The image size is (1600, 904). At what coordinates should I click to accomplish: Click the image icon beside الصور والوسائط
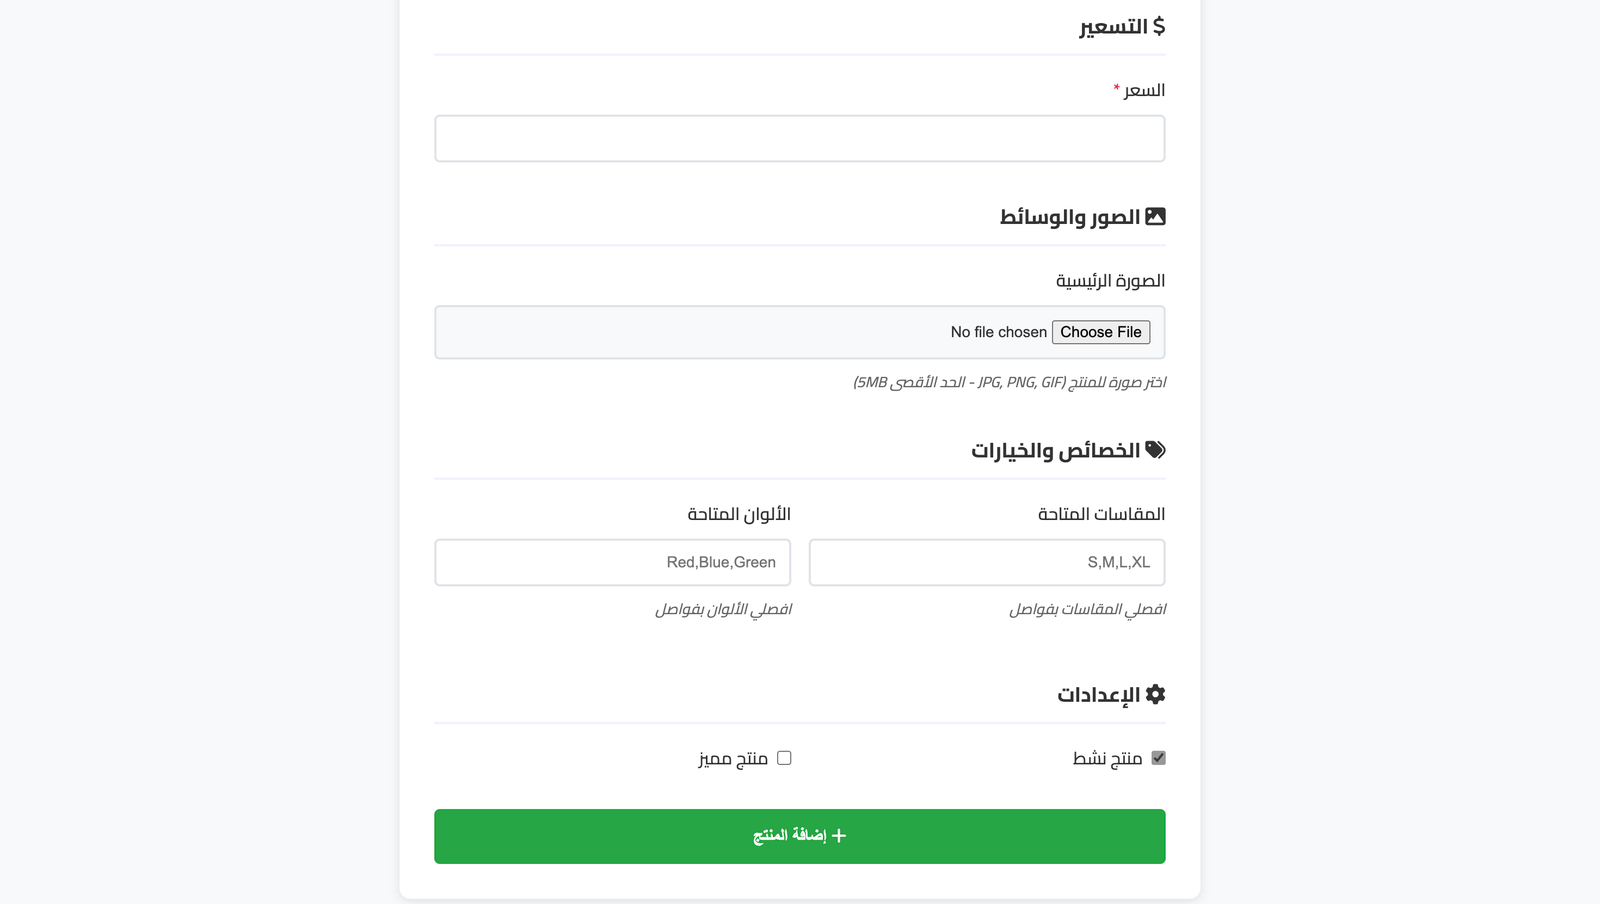pos(1155,216)
